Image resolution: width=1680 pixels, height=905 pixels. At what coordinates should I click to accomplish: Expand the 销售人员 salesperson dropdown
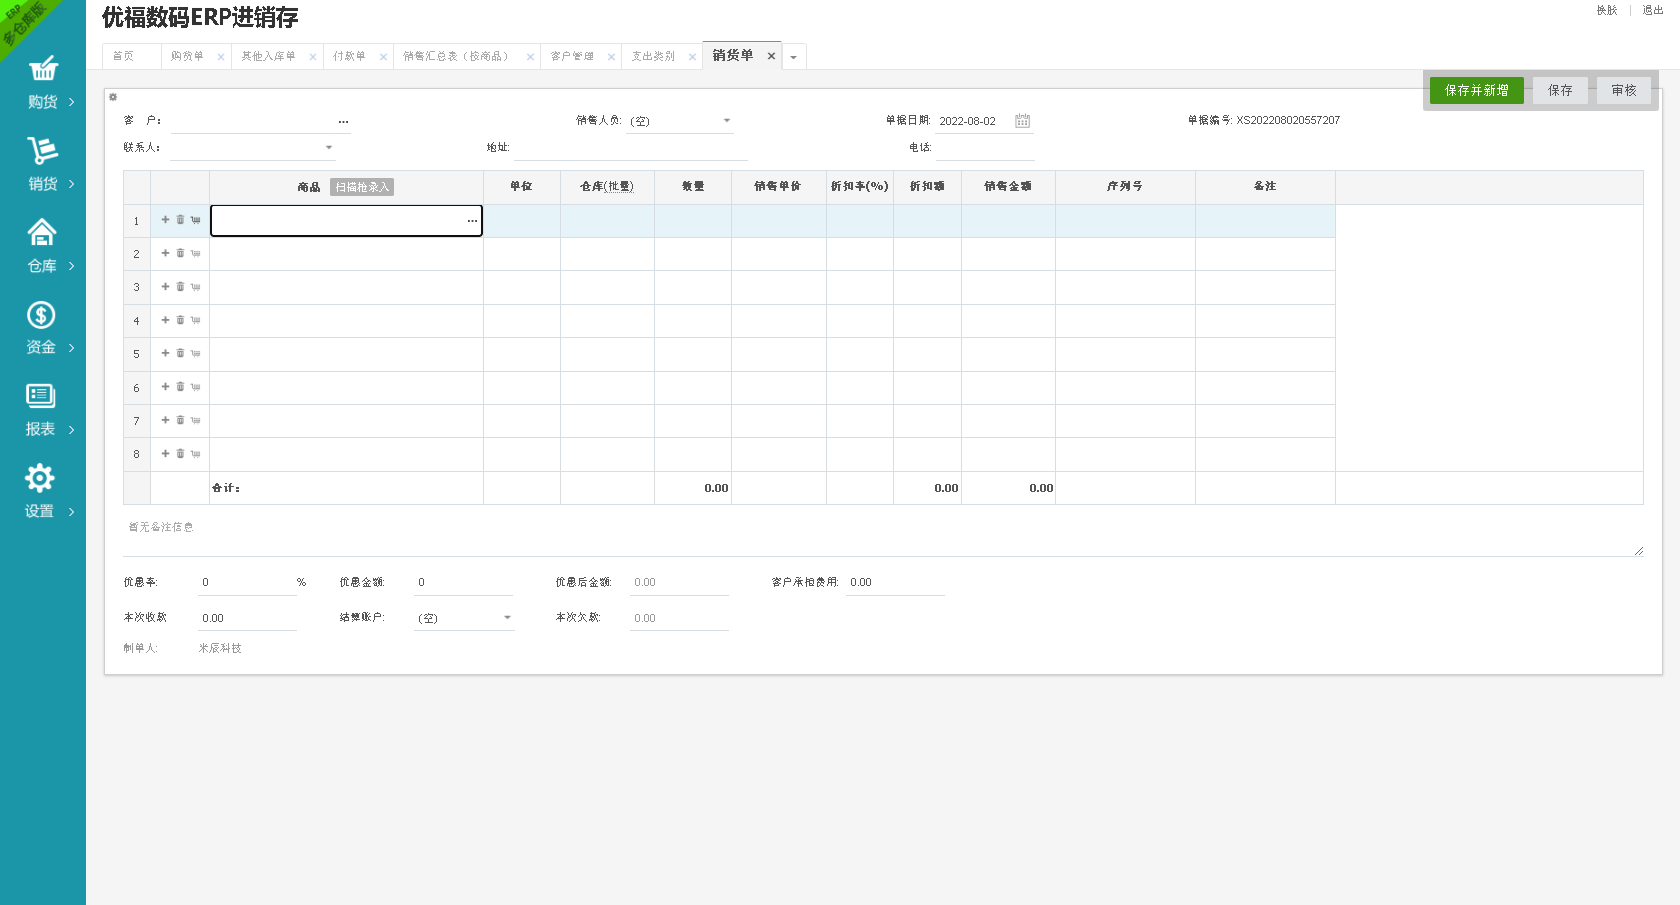(x=727, y=121)
